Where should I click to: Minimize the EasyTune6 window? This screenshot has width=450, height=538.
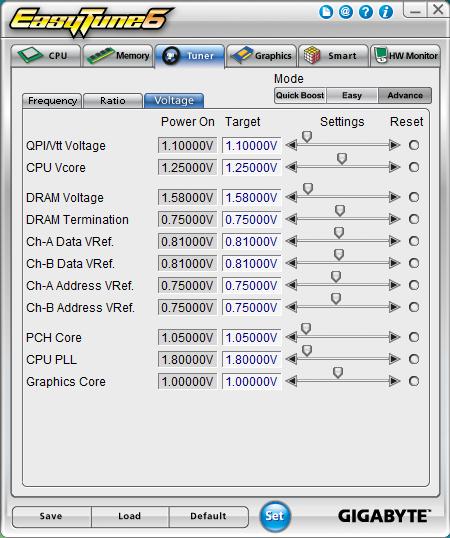click(x=415, y=10)
